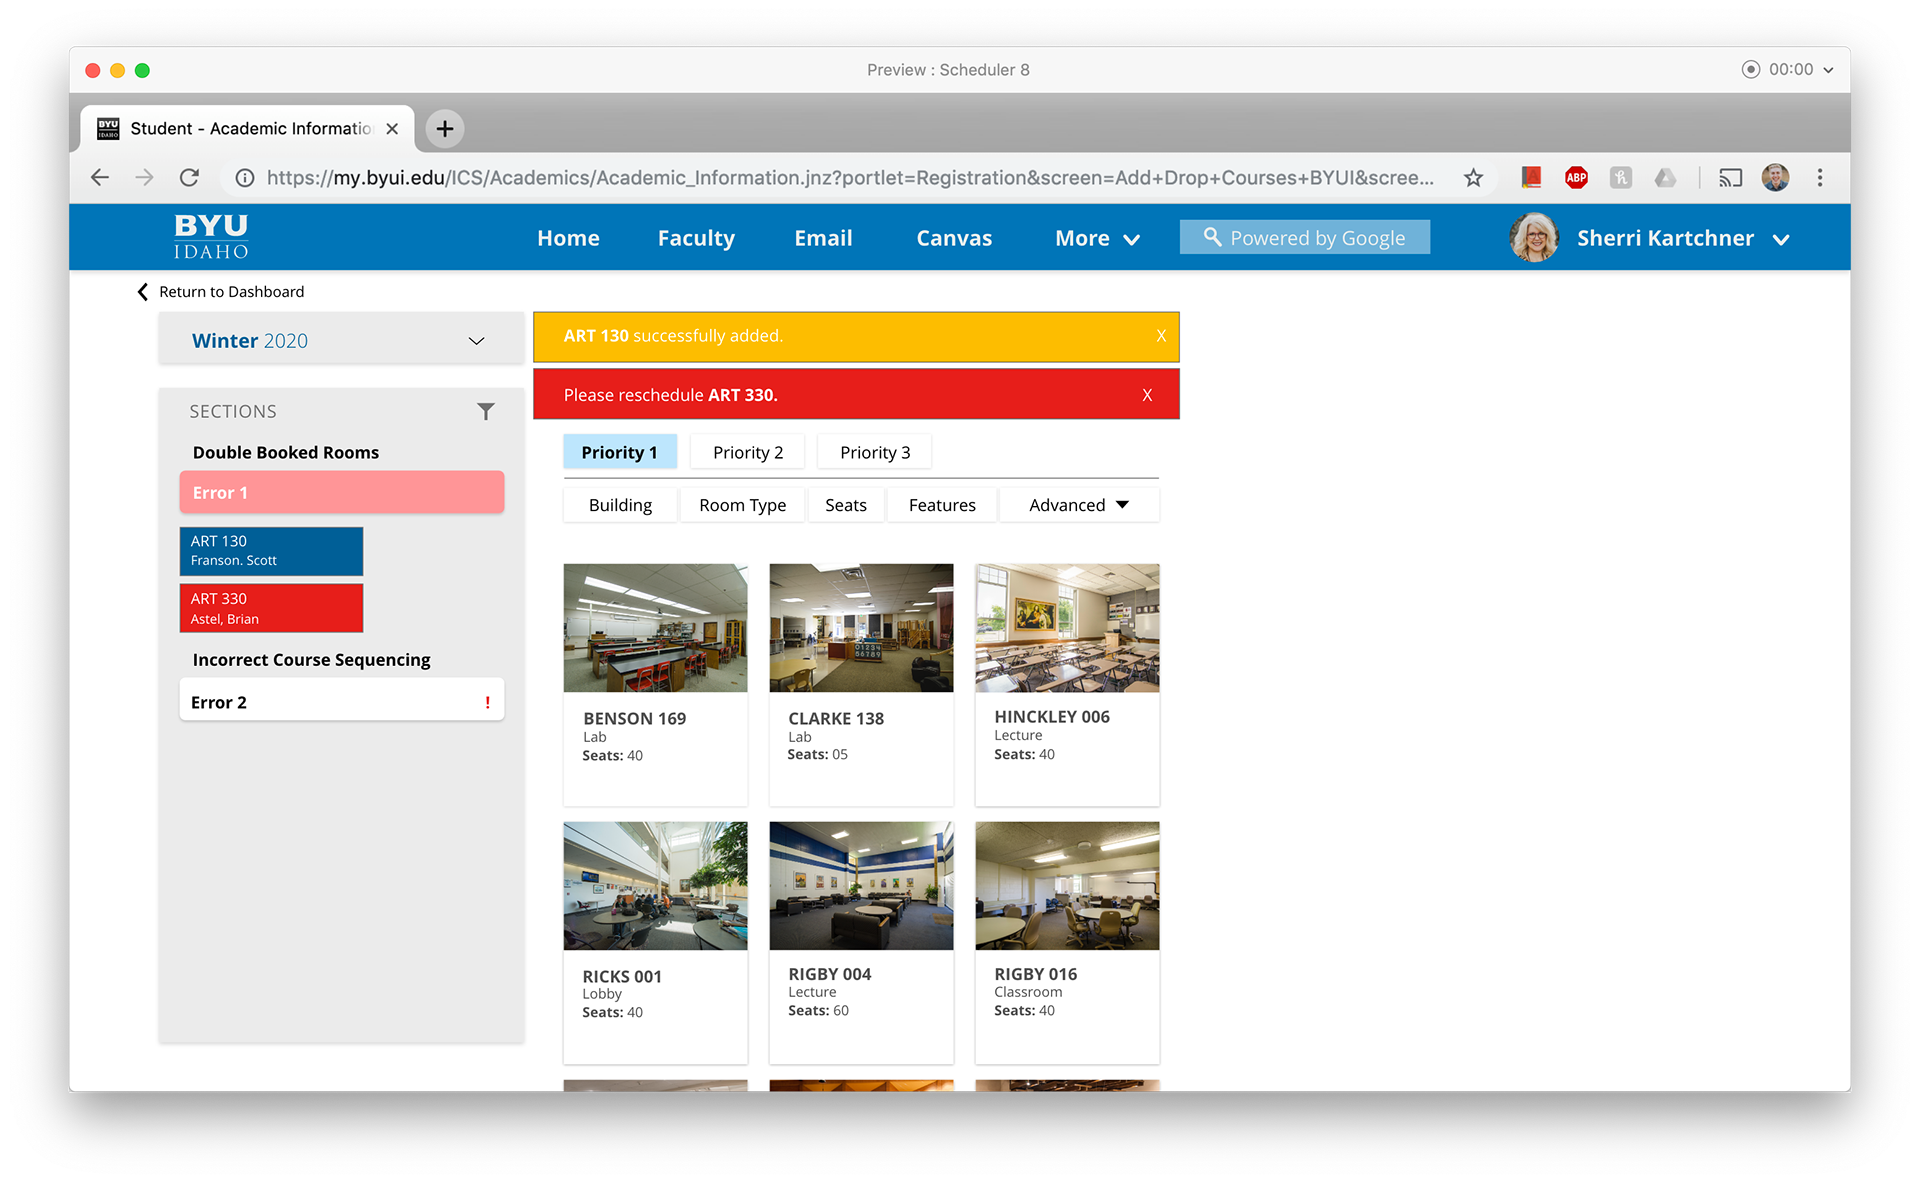Click the Error 2 exclamation mark
The image size is (1920, 1183).
(487, 703)
